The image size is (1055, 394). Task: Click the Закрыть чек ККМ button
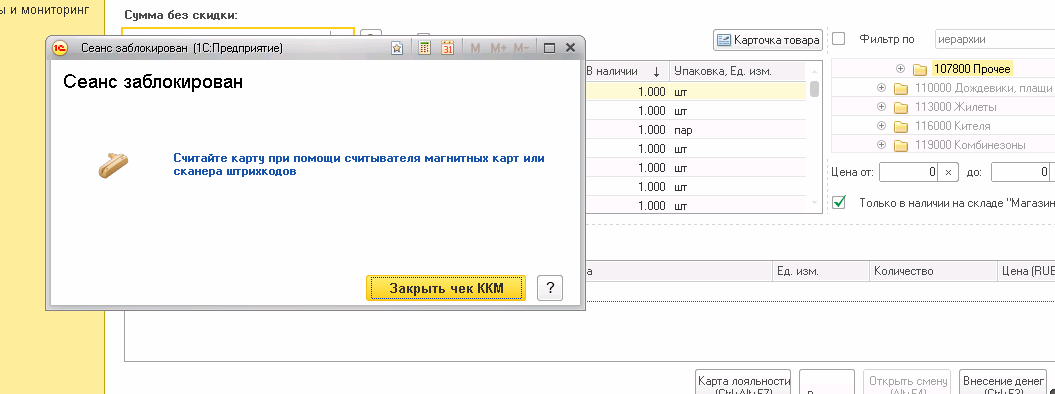click(x=445, y=288)
